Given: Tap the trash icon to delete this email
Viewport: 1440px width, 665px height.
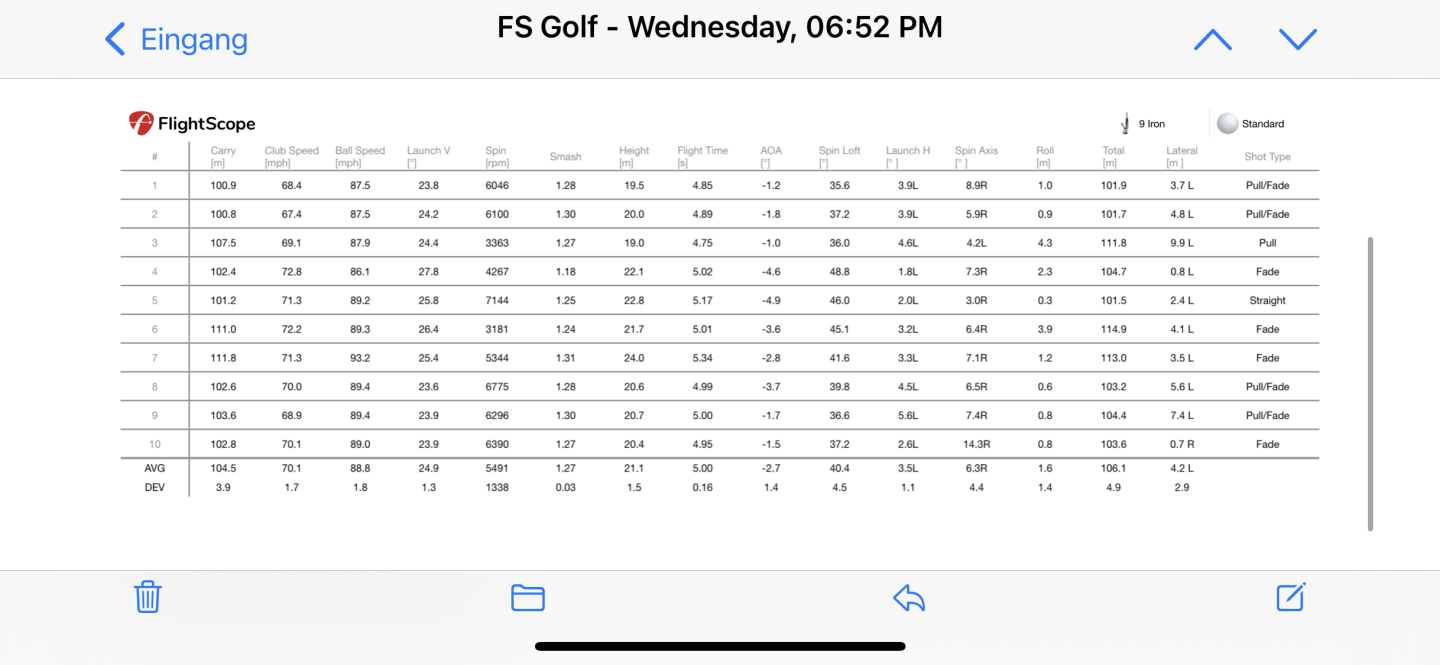Looking at the screenshot, I should (x=148, y=597).
